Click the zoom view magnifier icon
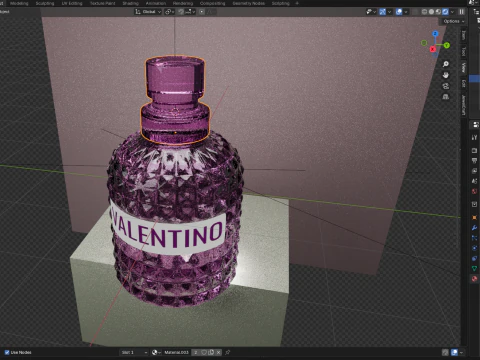Viewport: 480px width, 360px height. [446, 64]
